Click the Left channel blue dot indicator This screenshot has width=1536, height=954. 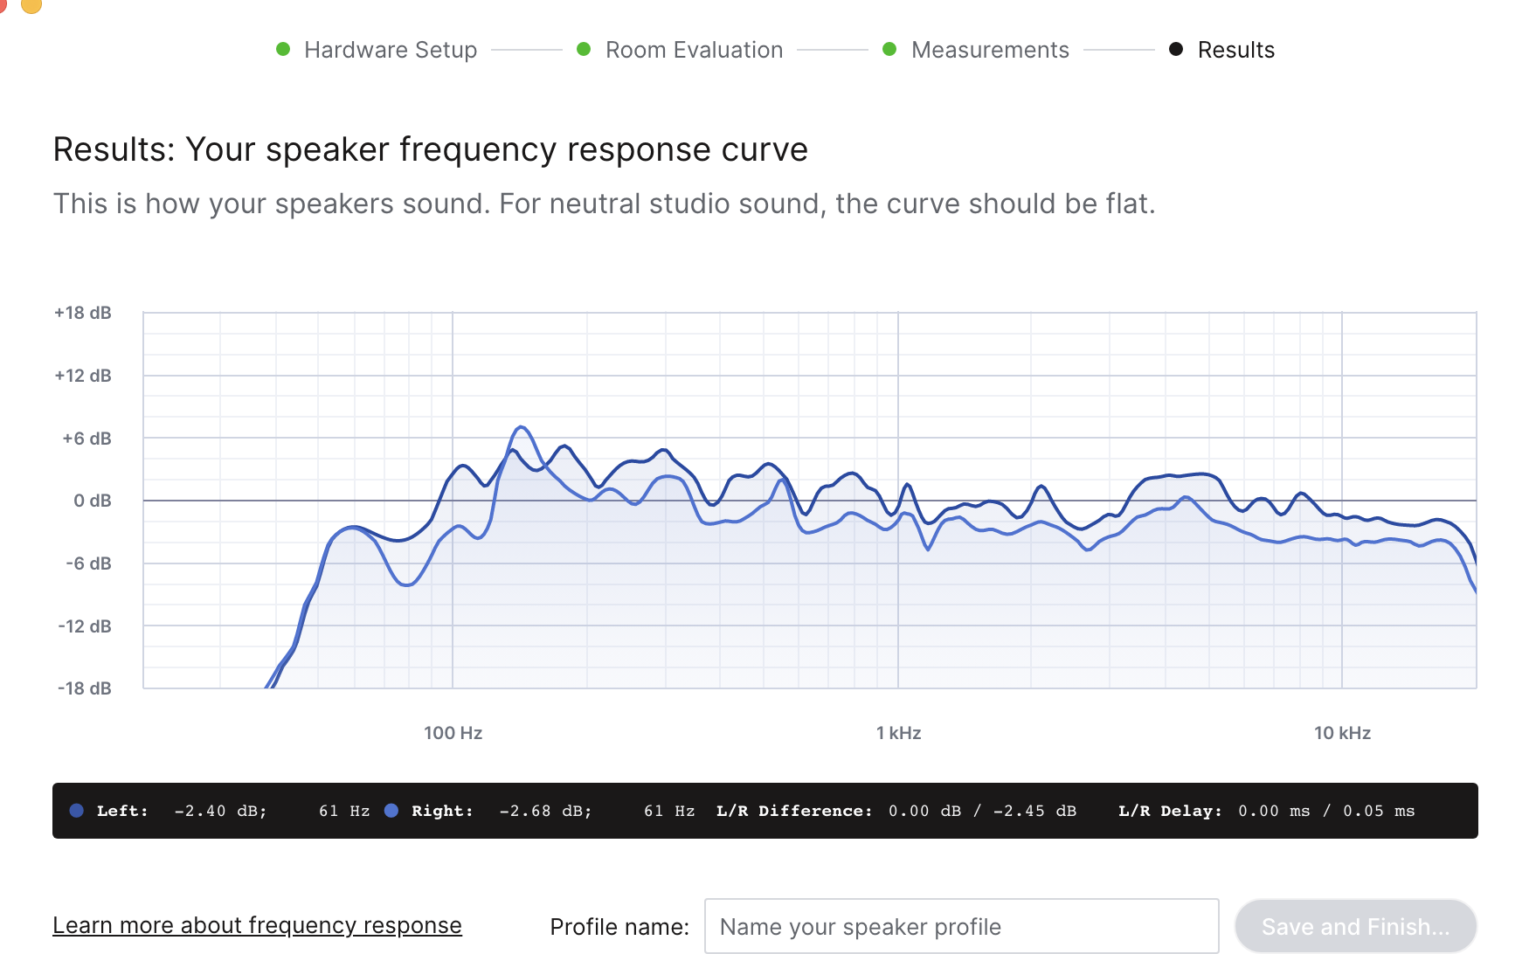(x=76, y=811)
